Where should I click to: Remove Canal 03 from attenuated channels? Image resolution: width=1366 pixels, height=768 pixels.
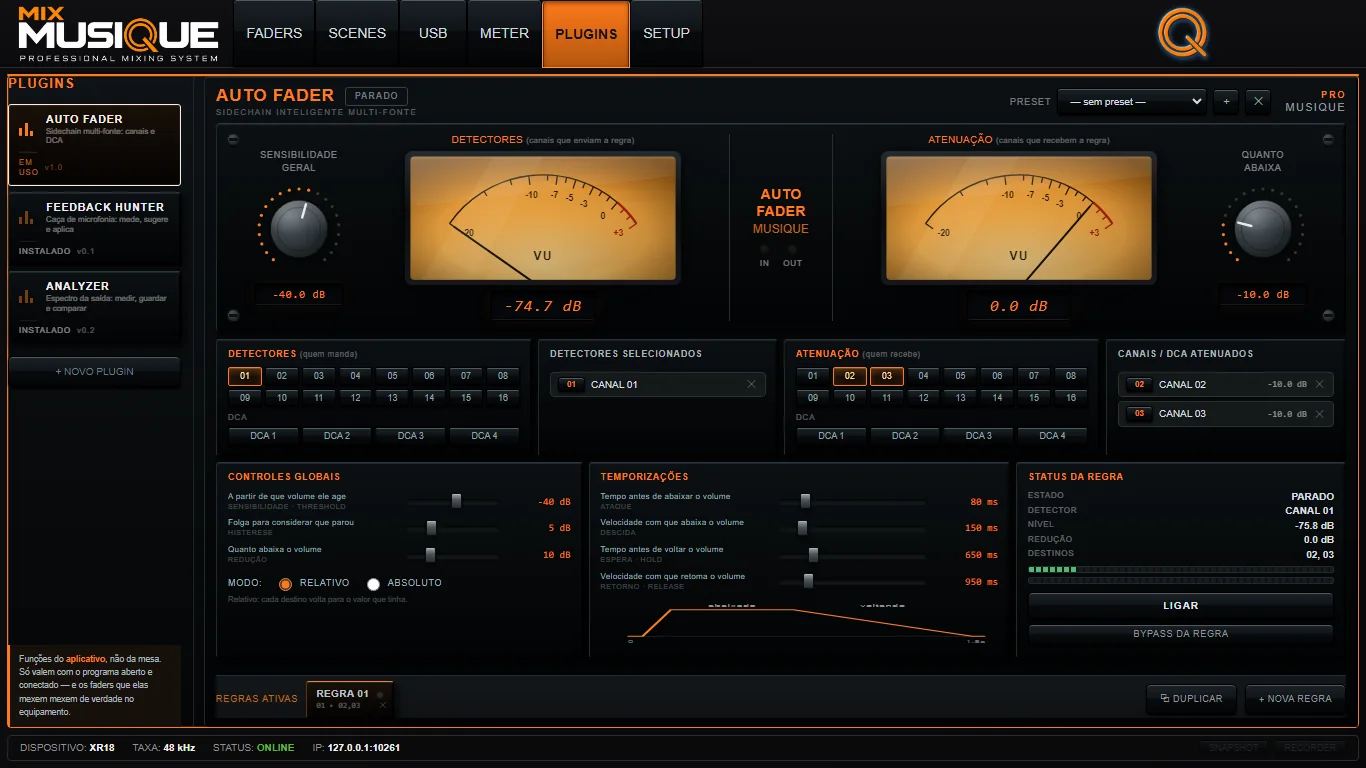[1319, 413]
